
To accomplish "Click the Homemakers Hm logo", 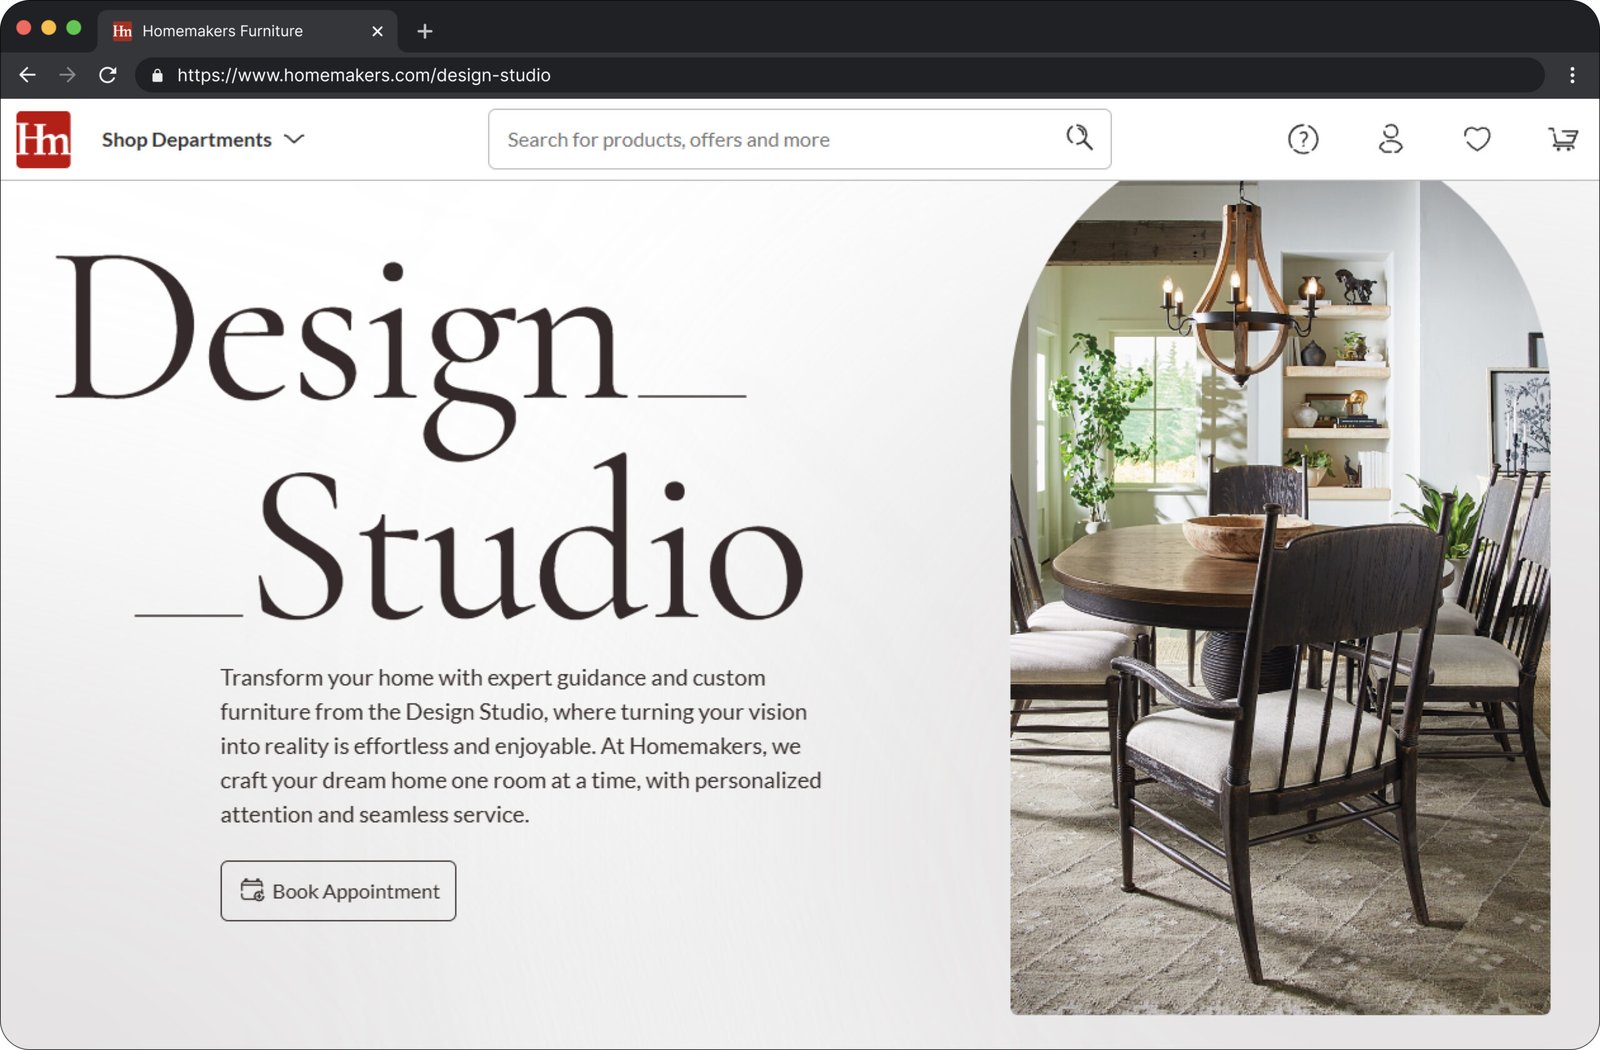I will 43,139.
